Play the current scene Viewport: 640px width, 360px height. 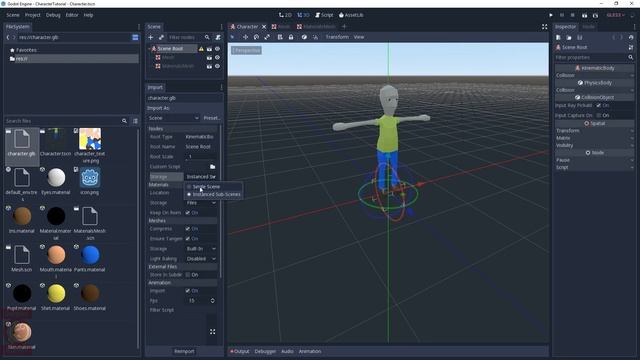(584, 15)
